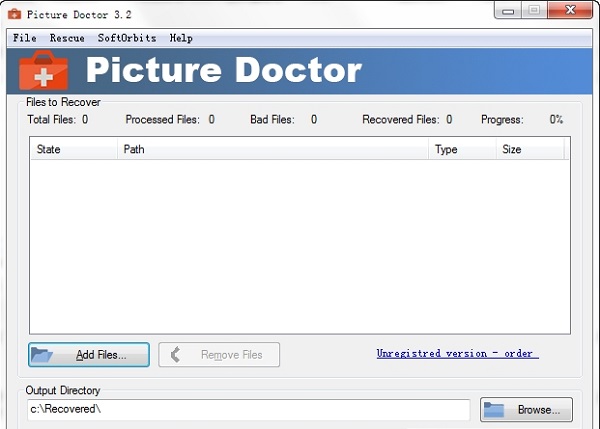The width and height of the screenshot is (600, 429).
Task: Follow the Unregistred version order link
Action: click(x=458, y=353)
